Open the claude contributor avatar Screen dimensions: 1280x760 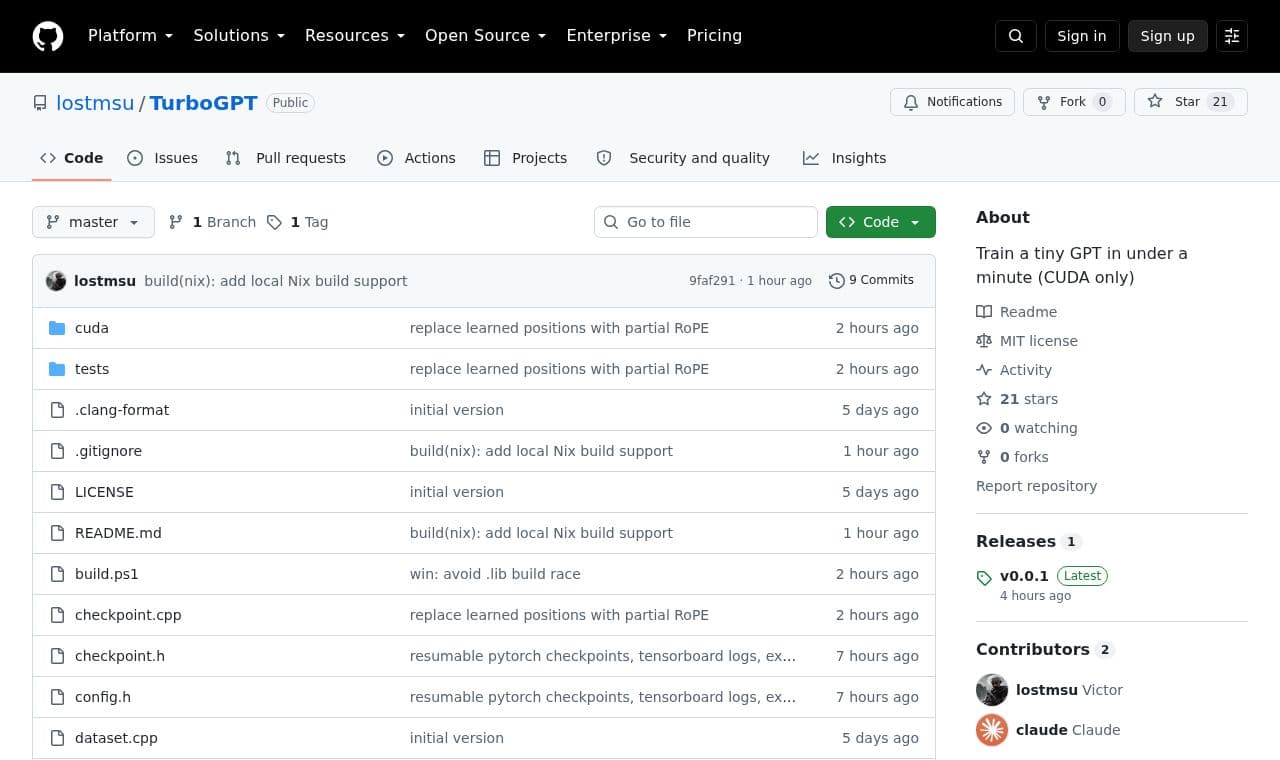(x=992, y=730)
